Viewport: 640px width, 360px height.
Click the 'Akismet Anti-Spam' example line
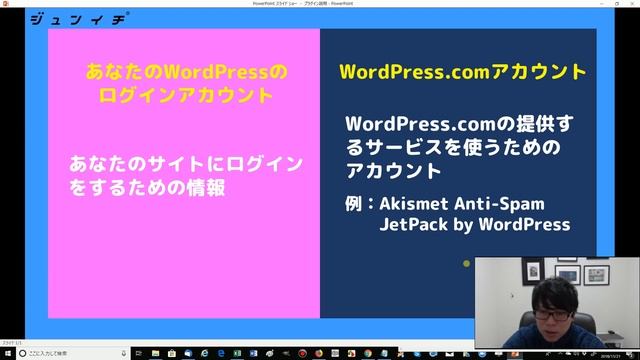(462, 204)
